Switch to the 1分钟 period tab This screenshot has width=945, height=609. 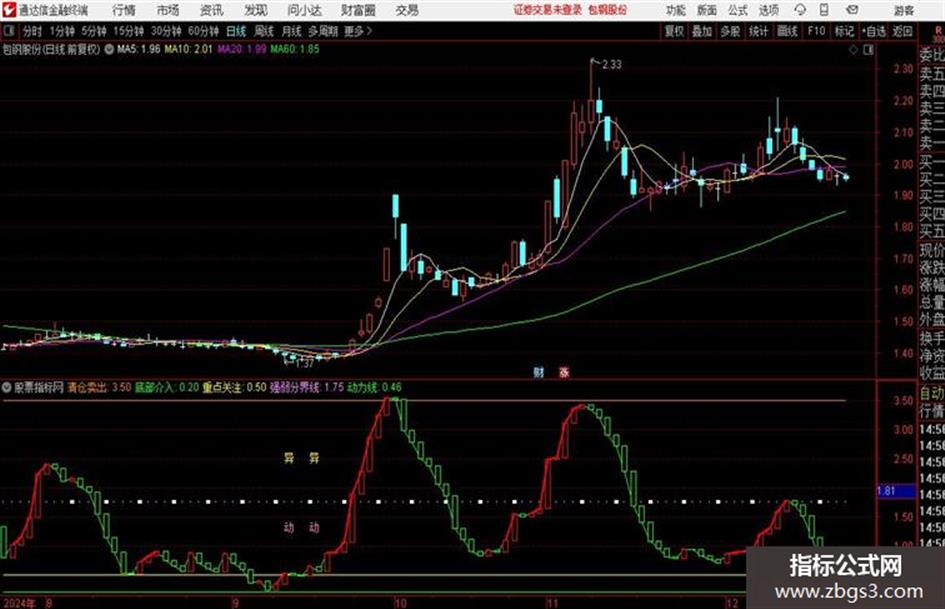pos(61,31)
